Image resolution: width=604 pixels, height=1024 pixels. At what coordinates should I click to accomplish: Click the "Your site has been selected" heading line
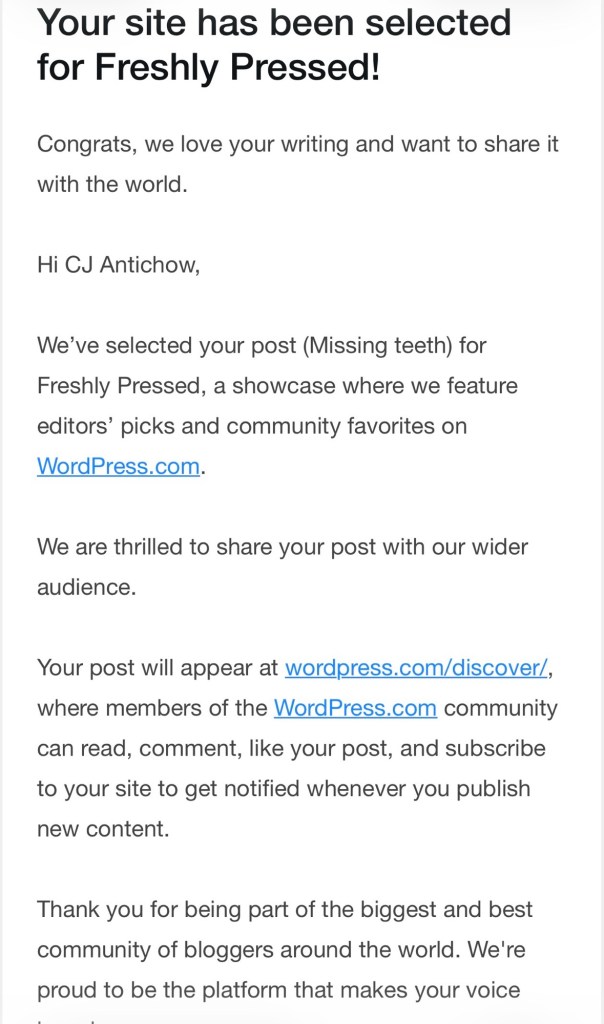[x=274, y=23]
